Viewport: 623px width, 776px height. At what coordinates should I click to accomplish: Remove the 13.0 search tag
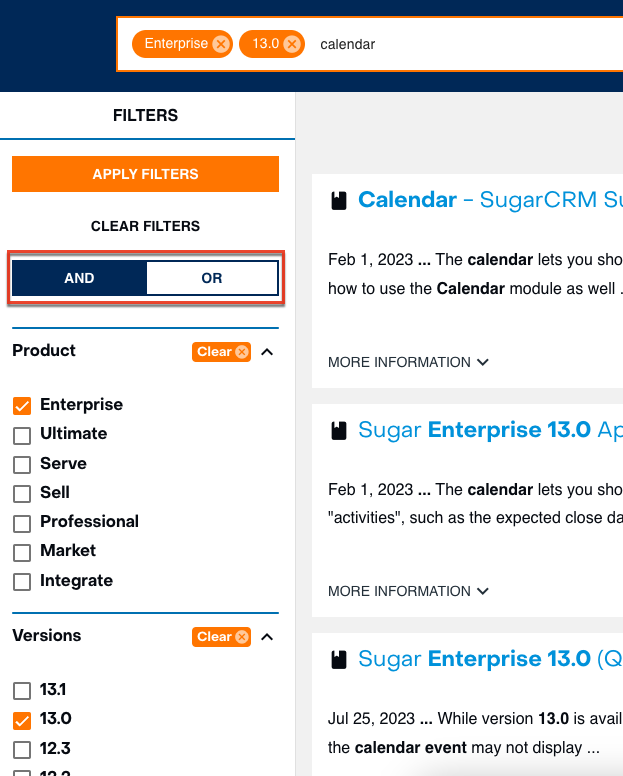pyautogui.click(x=291, y=44)
